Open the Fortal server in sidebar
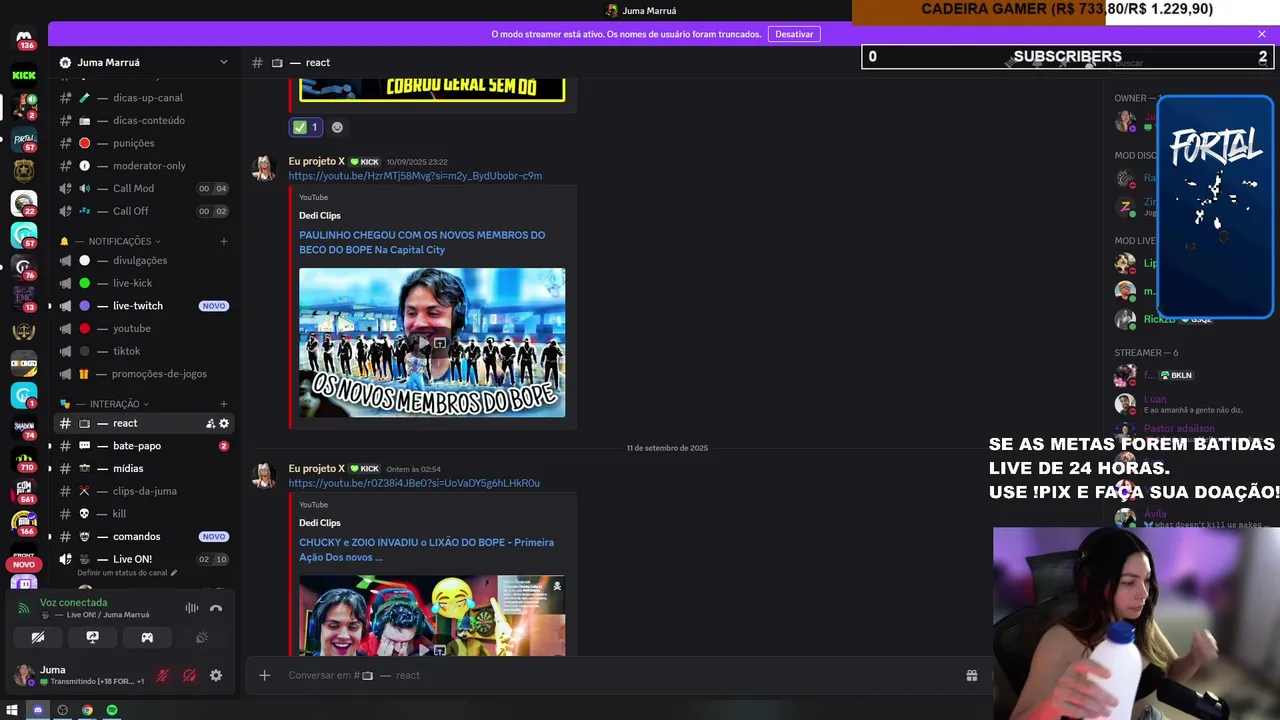The height and width of the screenshot is (720, 1280). pos(24,138)
